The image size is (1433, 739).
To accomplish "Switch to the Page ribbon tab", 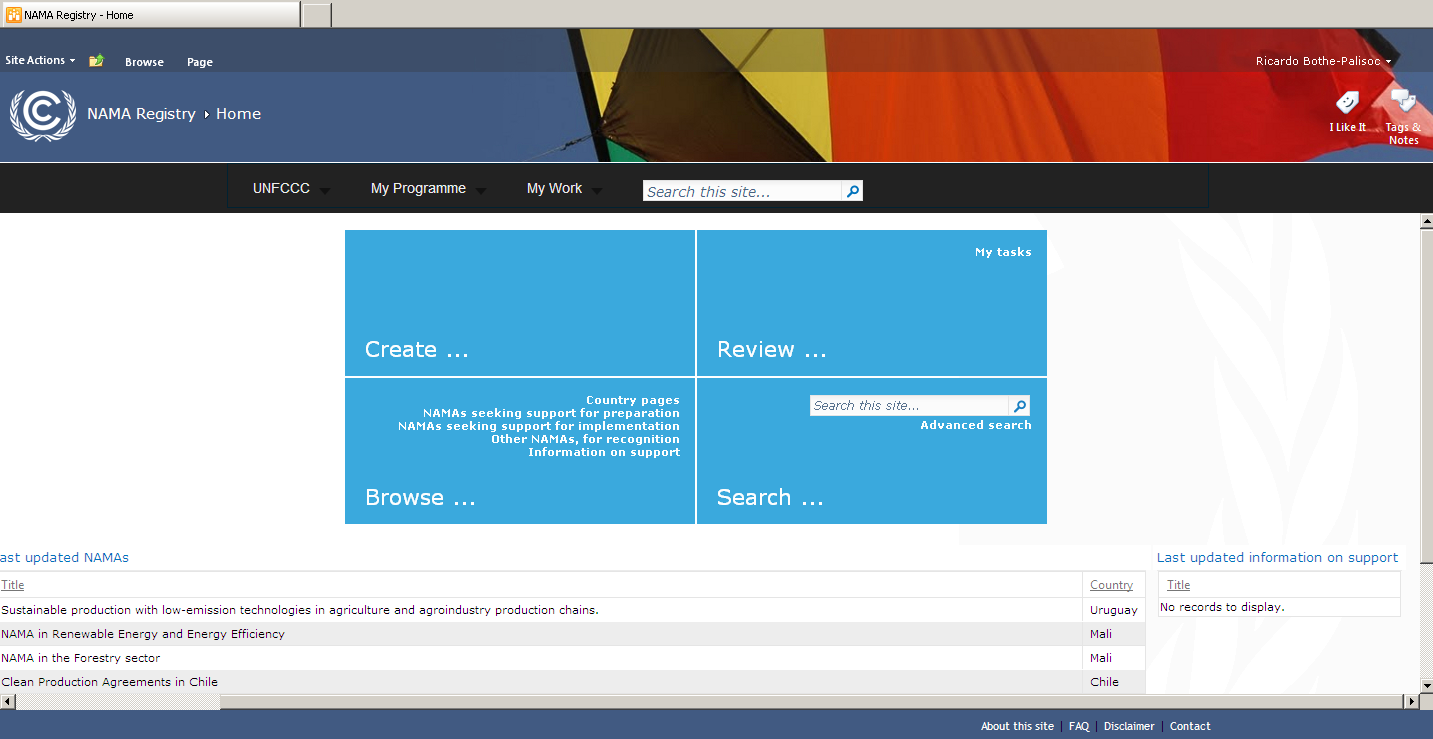I will pos(200,62).
